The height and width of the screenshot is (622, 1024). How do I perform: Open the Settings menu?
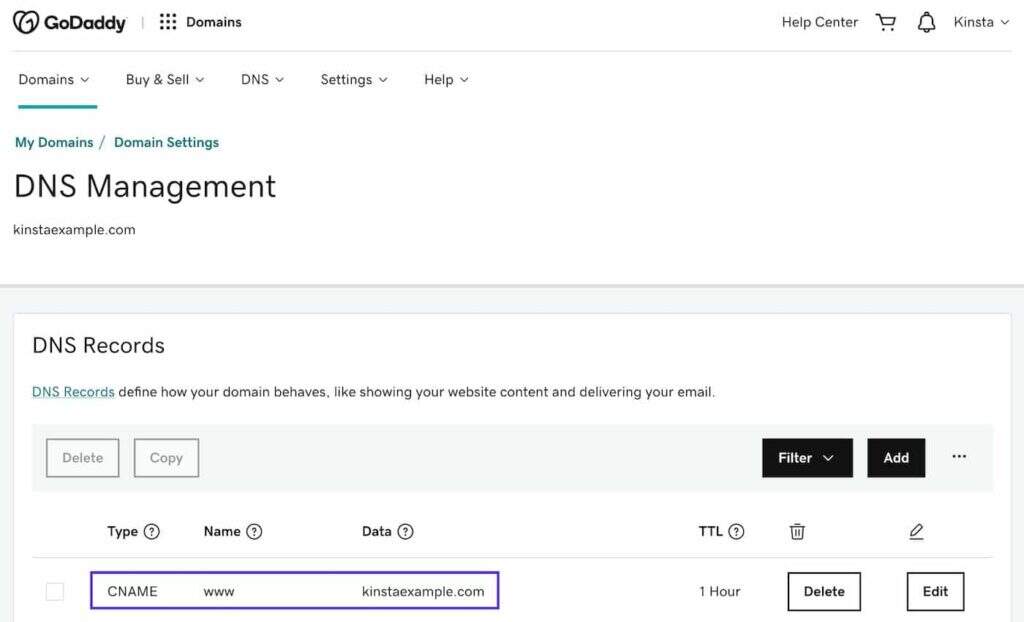pos(354,80)
